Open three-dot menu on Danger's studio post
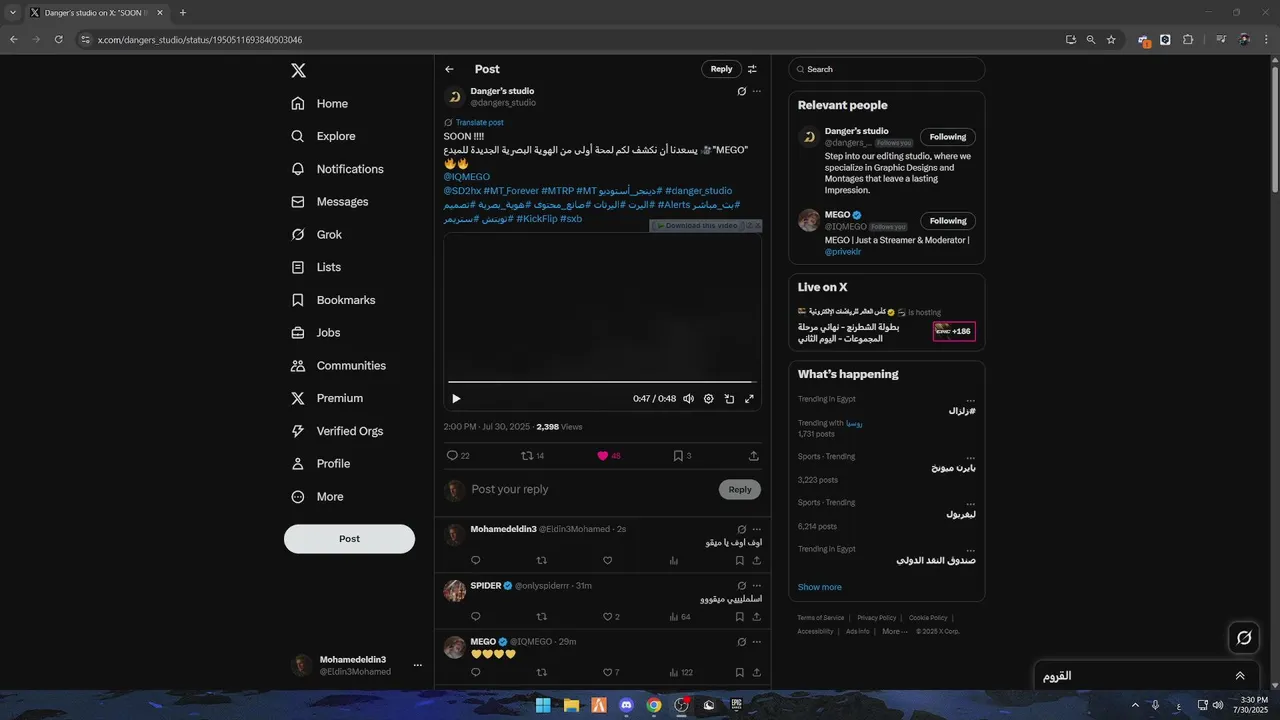 coord(757,91)
